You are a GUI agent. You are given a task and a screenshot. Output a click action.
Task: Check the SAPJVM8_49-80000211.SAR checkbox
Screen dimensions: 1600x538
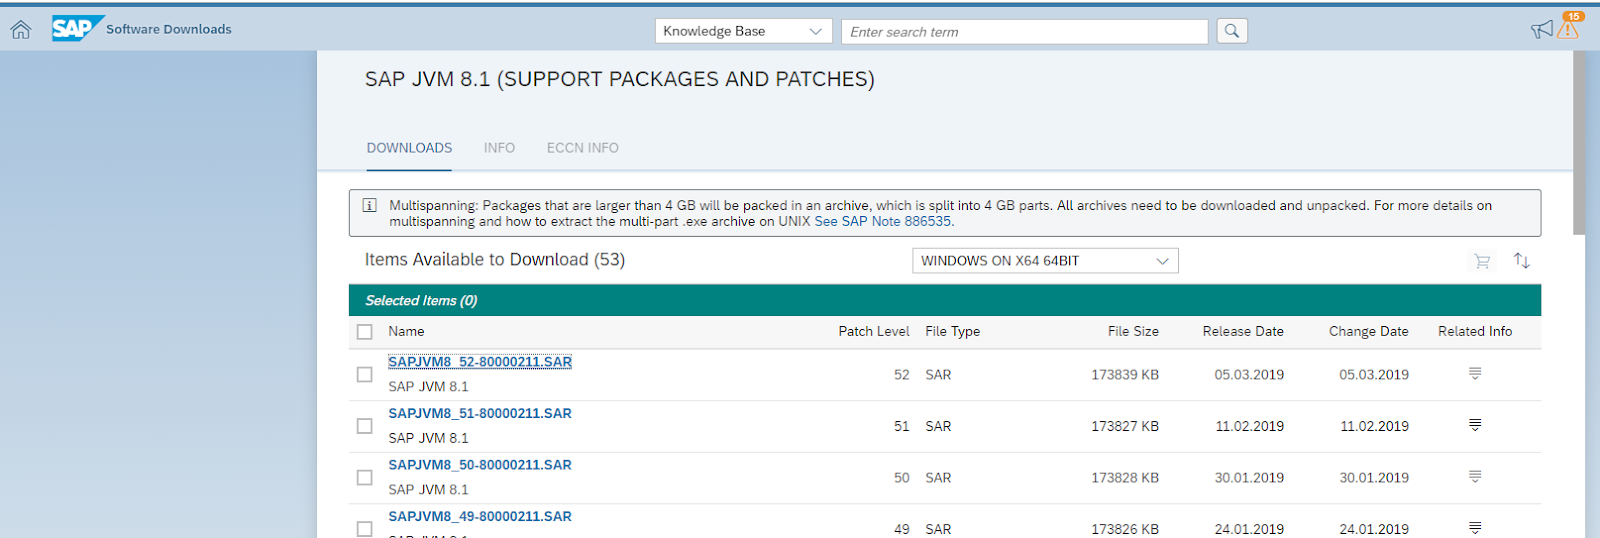coord(365,529)
